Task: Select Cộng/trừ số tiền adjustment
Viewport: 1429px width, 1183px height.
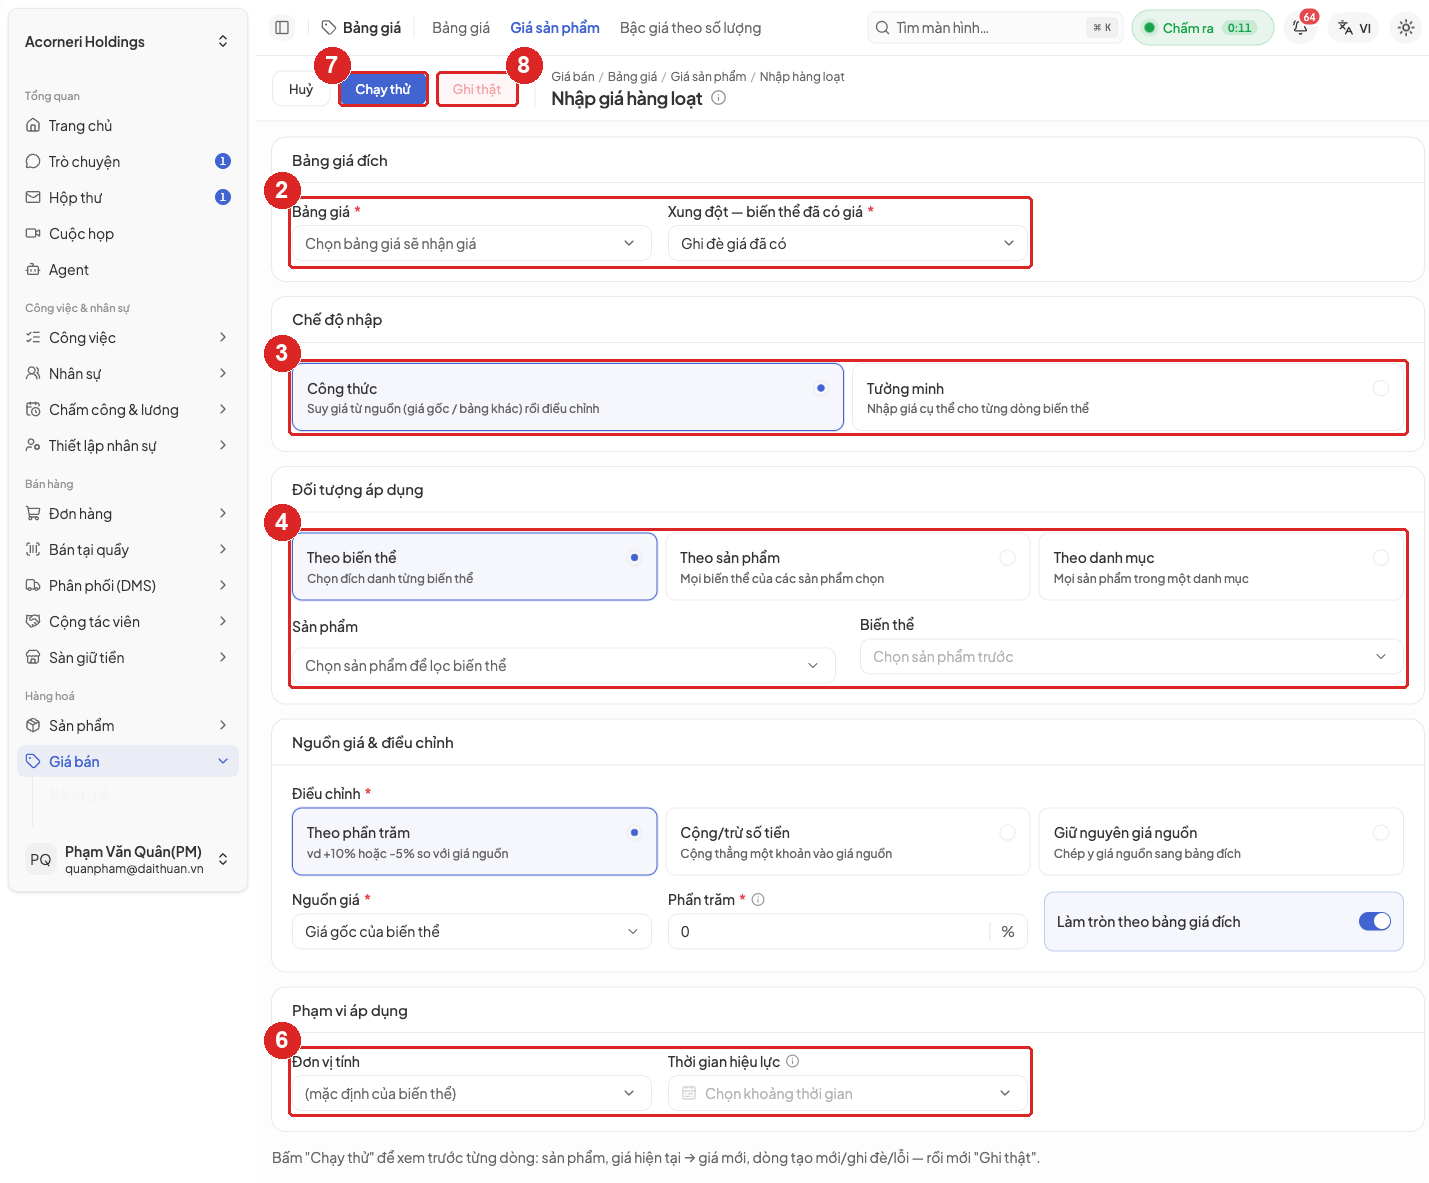Action: [x=848, y=842]
